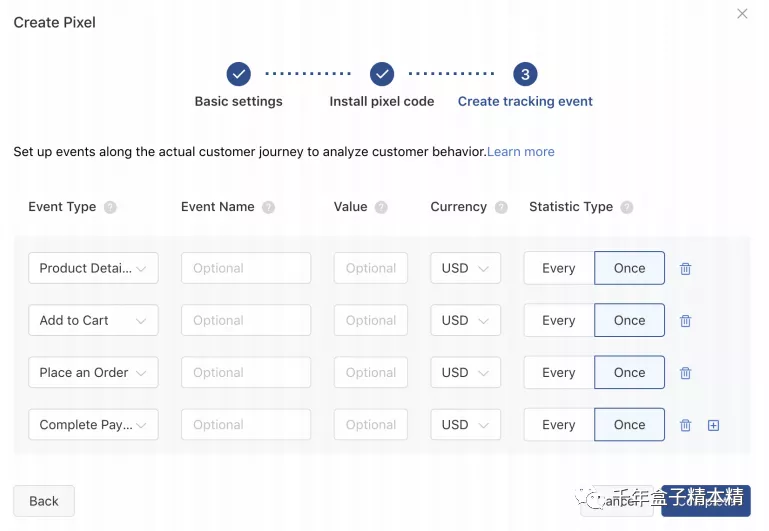This screenshot has height=531, width=769.
Task: Click the Back button
Action: pyautogui.click(x=44, y=501)
